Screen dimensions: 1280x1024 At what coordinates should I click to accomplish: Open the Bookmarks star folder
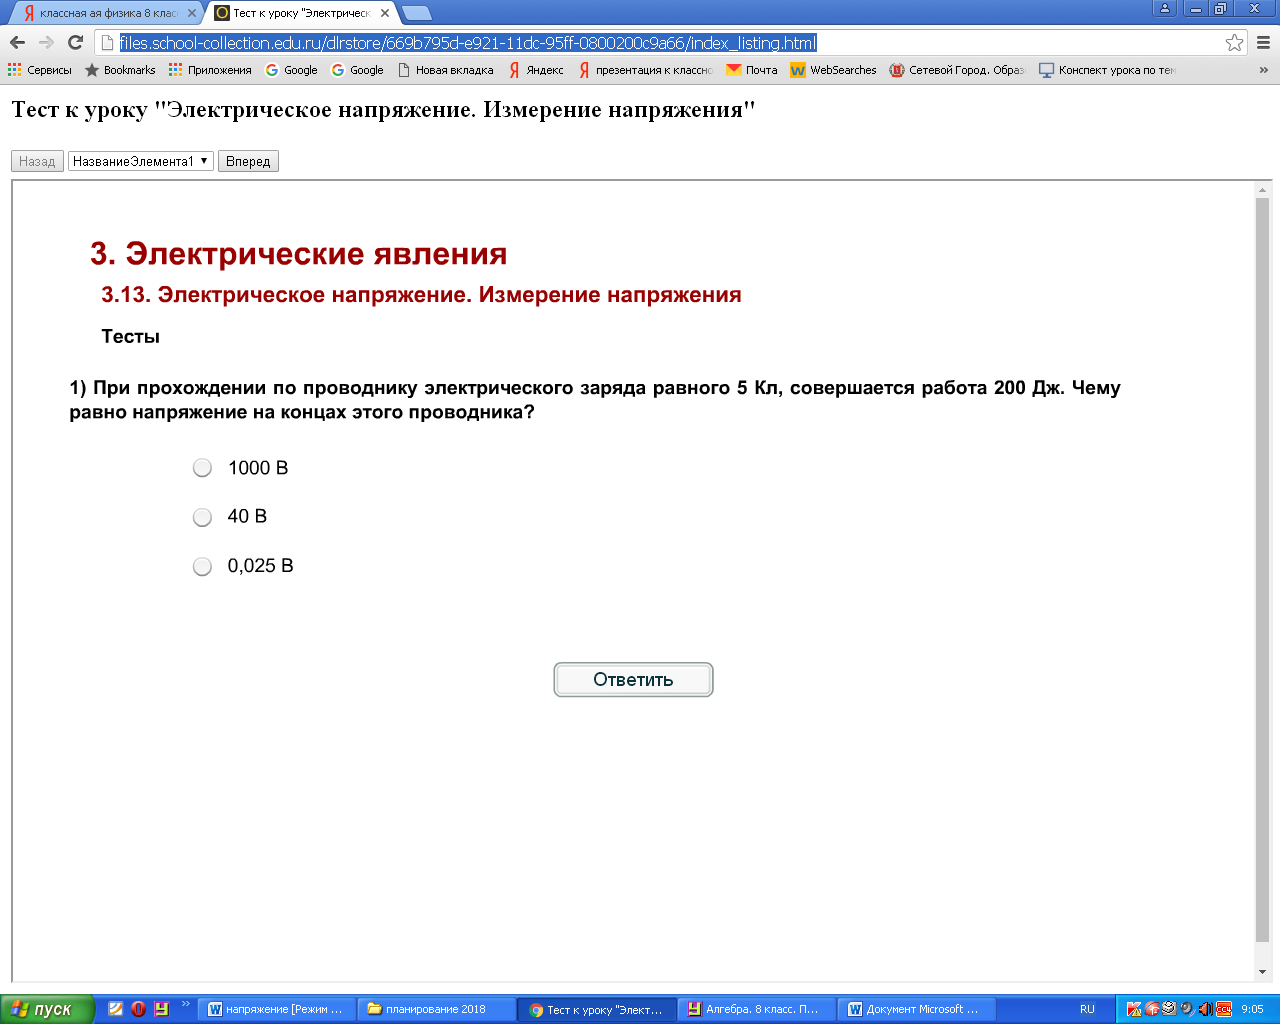[120, 70]
